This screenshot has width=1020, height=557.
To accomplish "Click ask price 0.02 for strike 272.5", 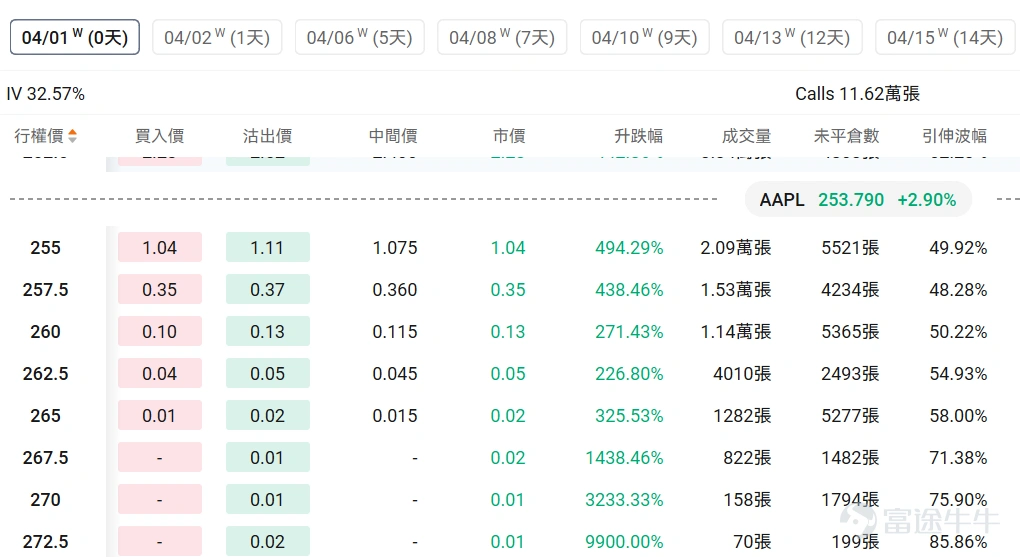I will pyautogui.click(x=268, y=541).
